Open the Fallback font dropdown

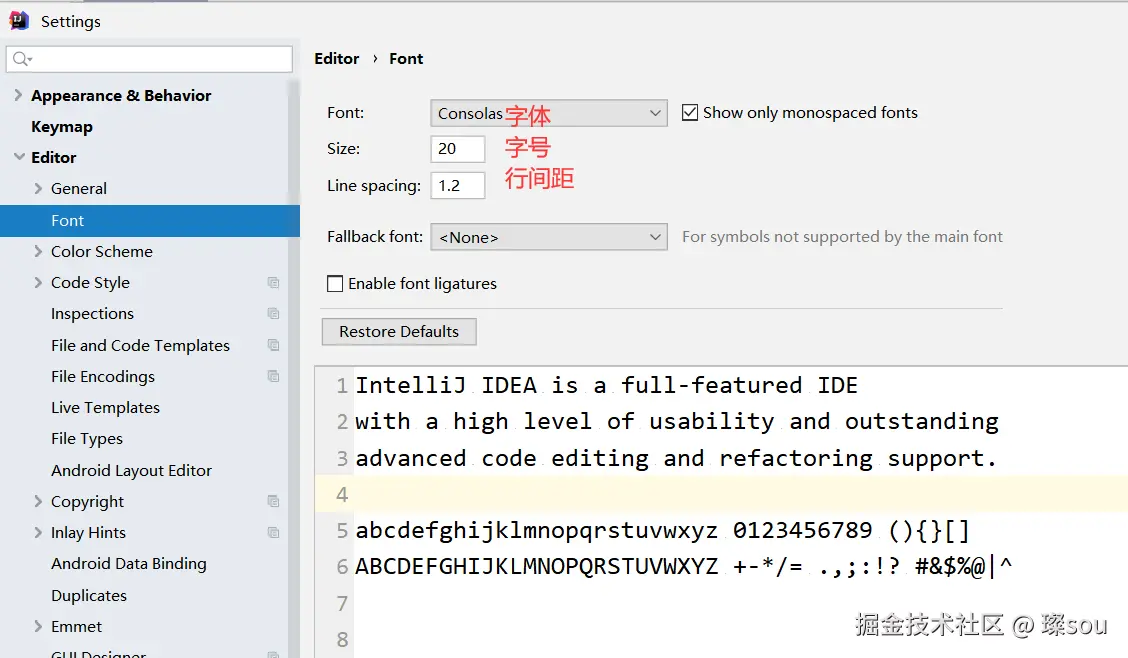(x=549, y=237)
